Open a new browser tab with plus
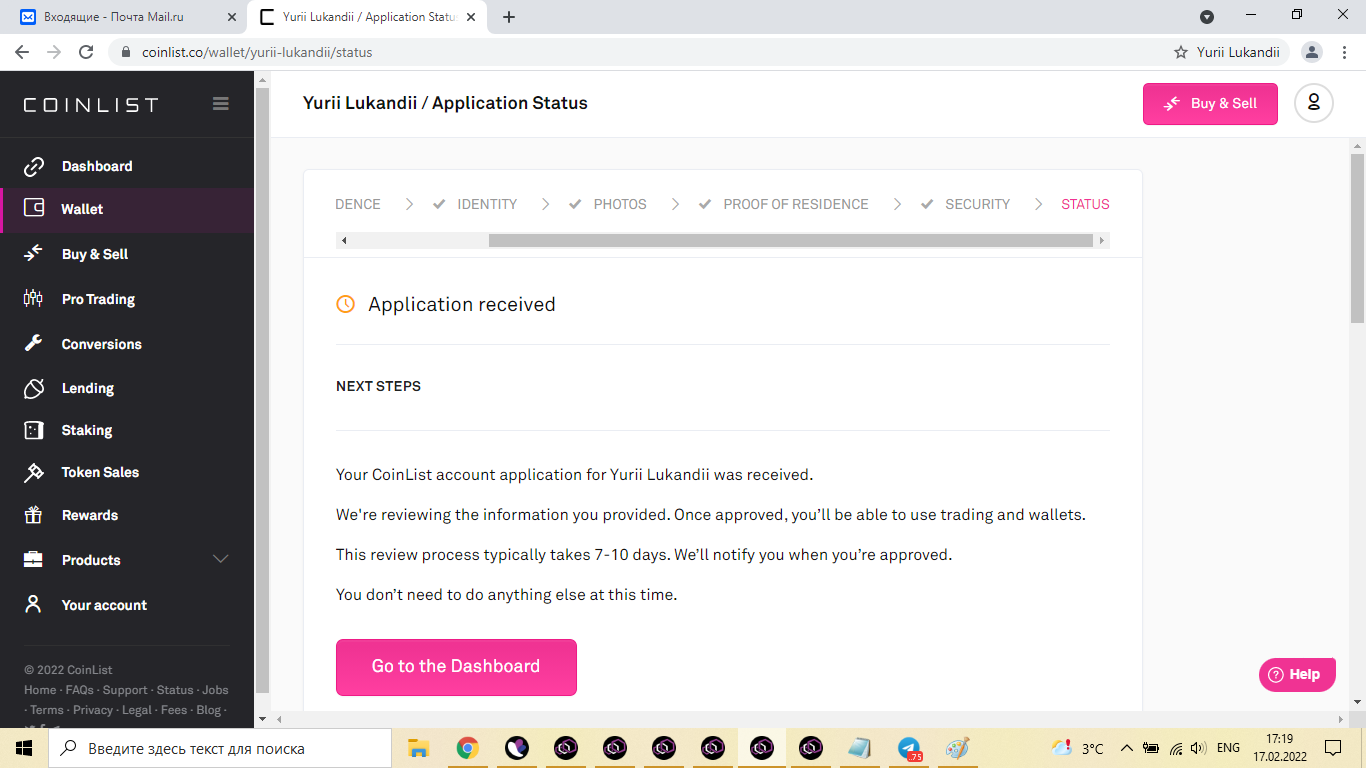This screenshot has height=768, width=1366. (x=509, y=17)
